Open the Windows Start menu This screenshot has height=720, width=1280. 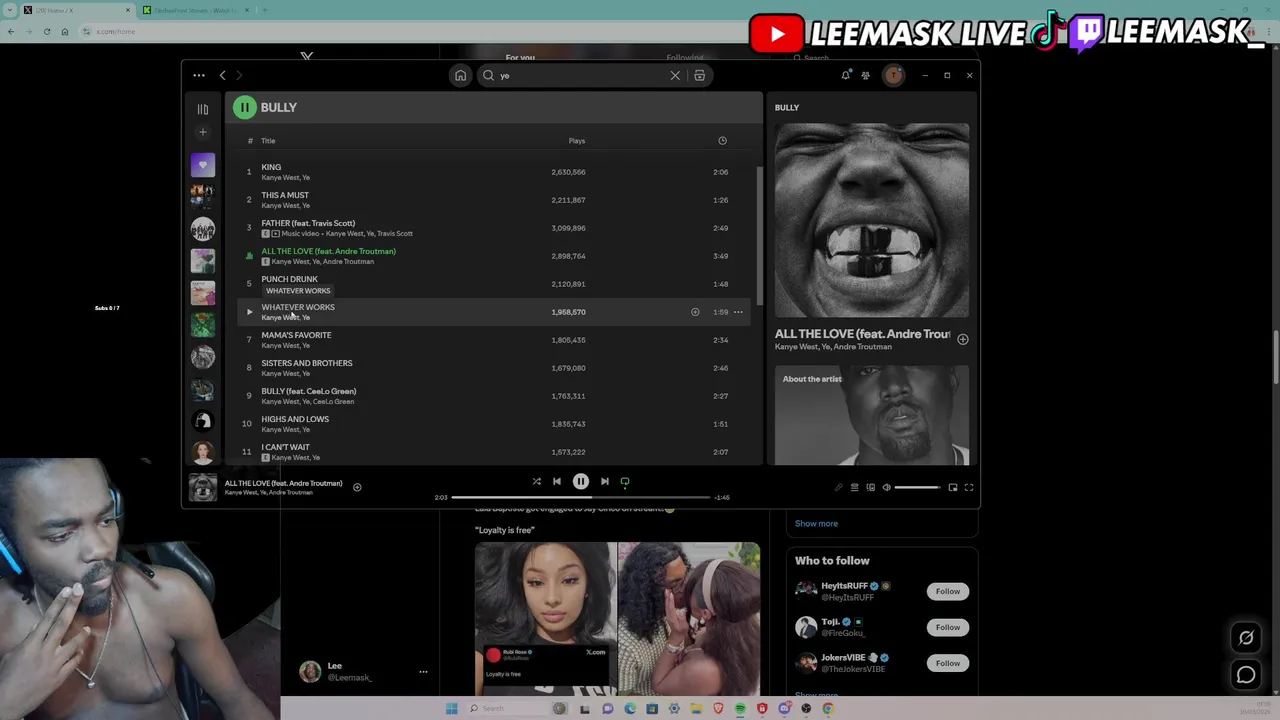(x=451, y=709)
